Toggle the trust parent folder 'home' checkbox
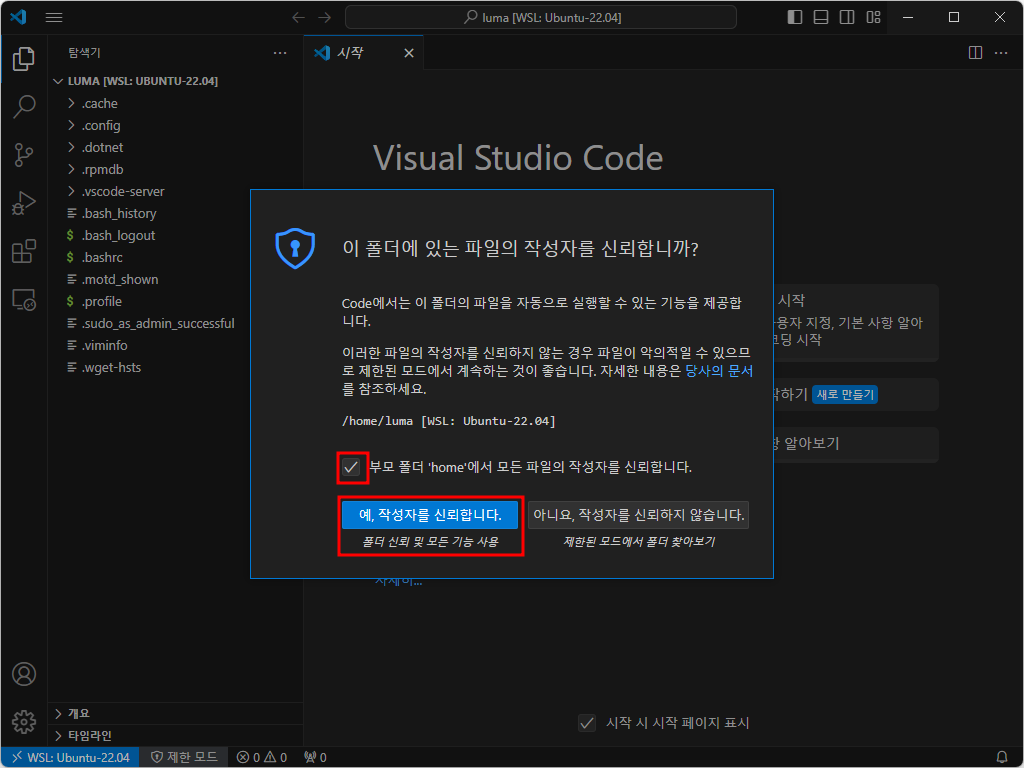 pyautogui.click(x=351, y=468)
